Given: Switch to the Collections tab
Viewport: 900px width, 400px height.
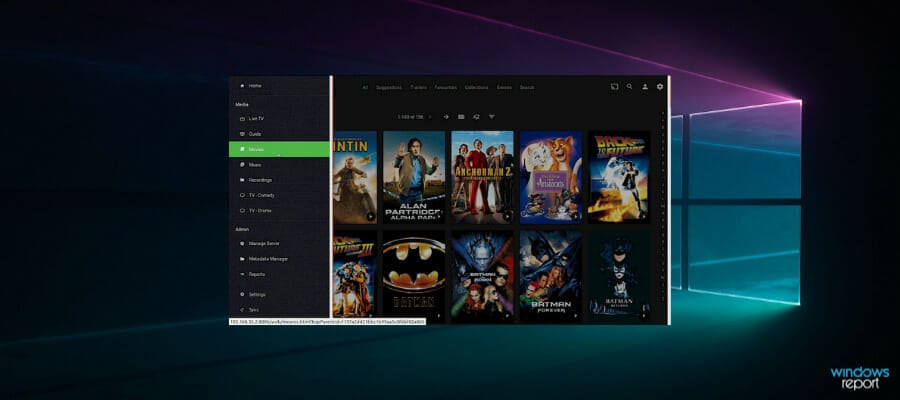Looking at the screenshot, I should [476, 88].
